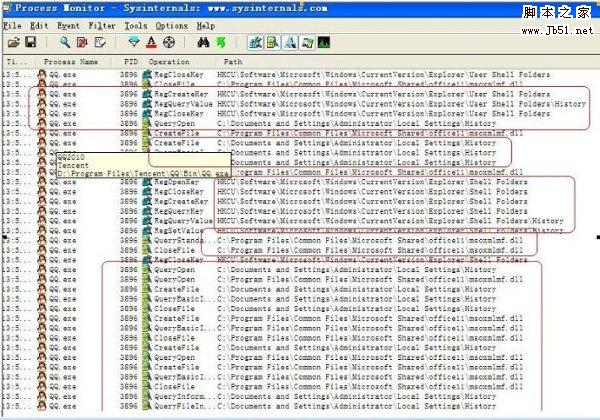The height and width of the screenshot is (420, 600).
Task: Click RegCreateKey in the User Shell Folders row
Action: pos(181,94)
